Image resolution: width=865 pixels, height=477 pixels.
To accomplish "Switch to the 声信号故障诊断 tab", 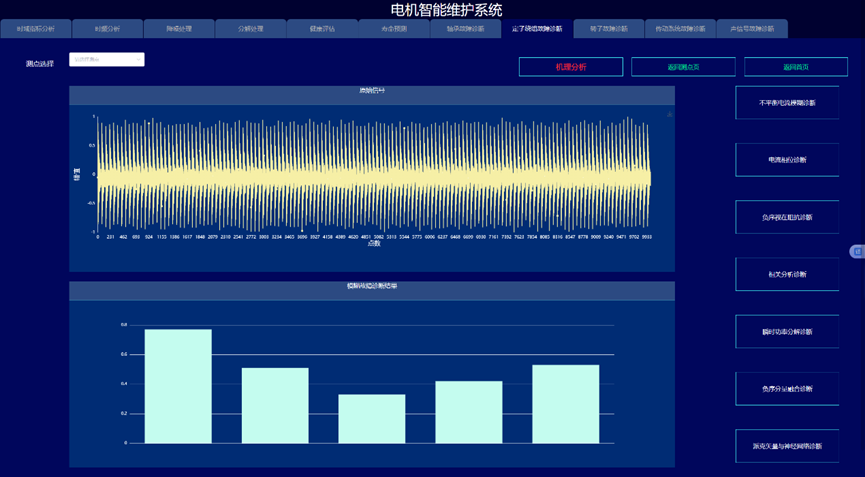I will tap(752, 29).
